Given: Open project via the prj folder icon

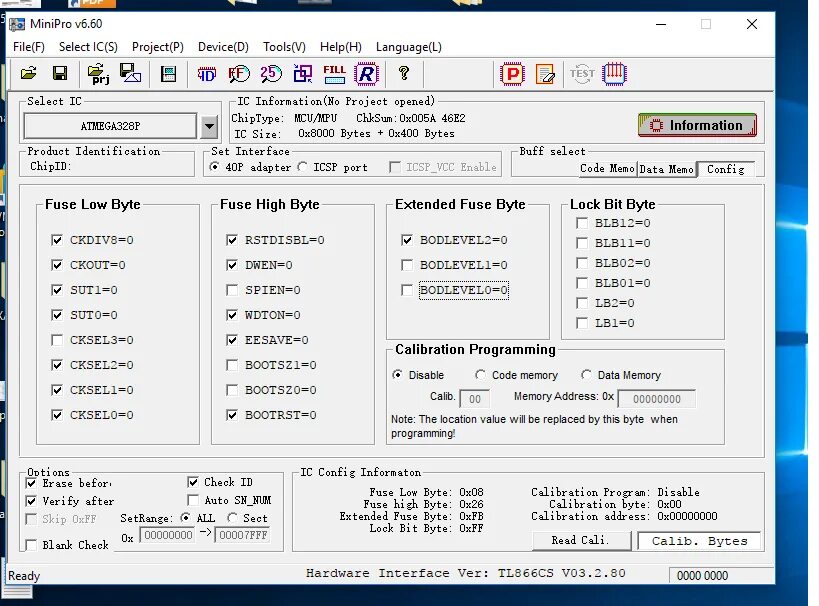Looking at the screenshot, I should tap(98, 74).
